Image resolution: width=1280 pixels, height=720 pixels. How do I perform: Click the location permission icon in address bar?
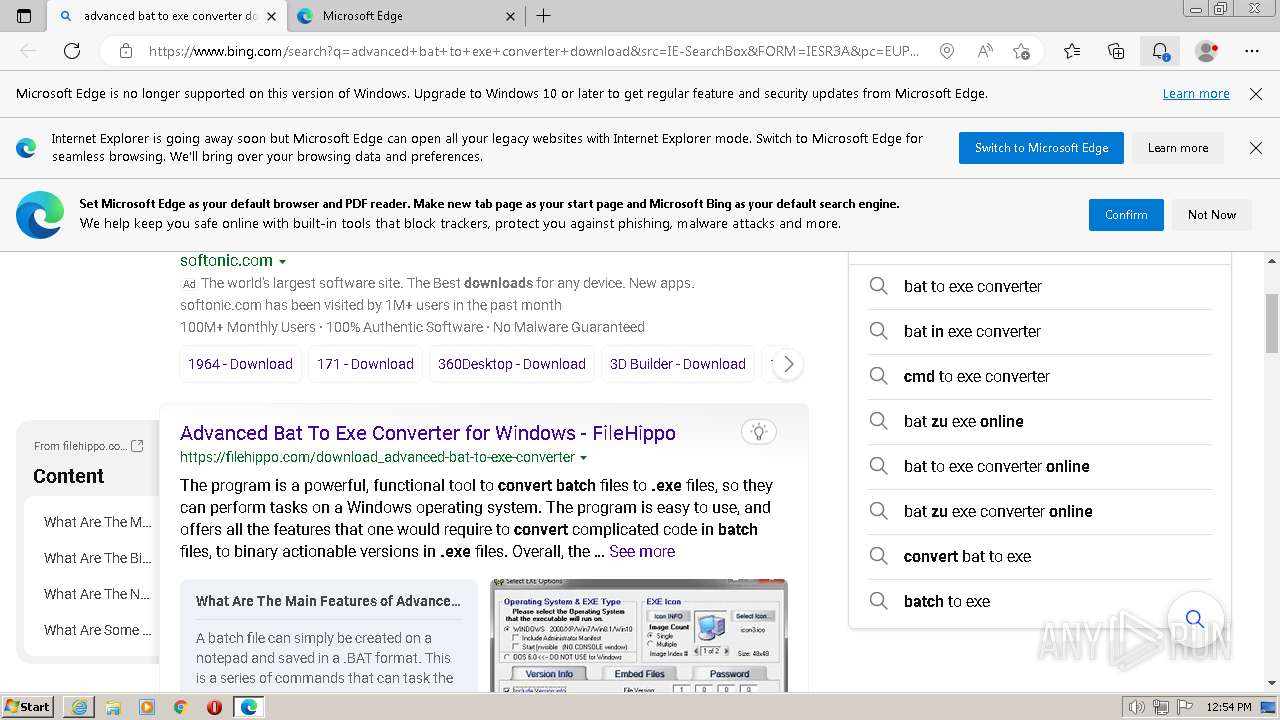(947, 51)
